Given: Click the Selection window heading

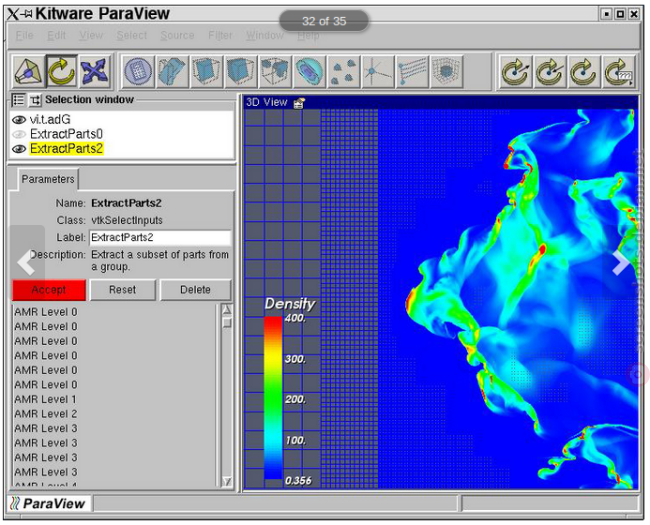Looking at the screenshot, I should coord(89,100).
